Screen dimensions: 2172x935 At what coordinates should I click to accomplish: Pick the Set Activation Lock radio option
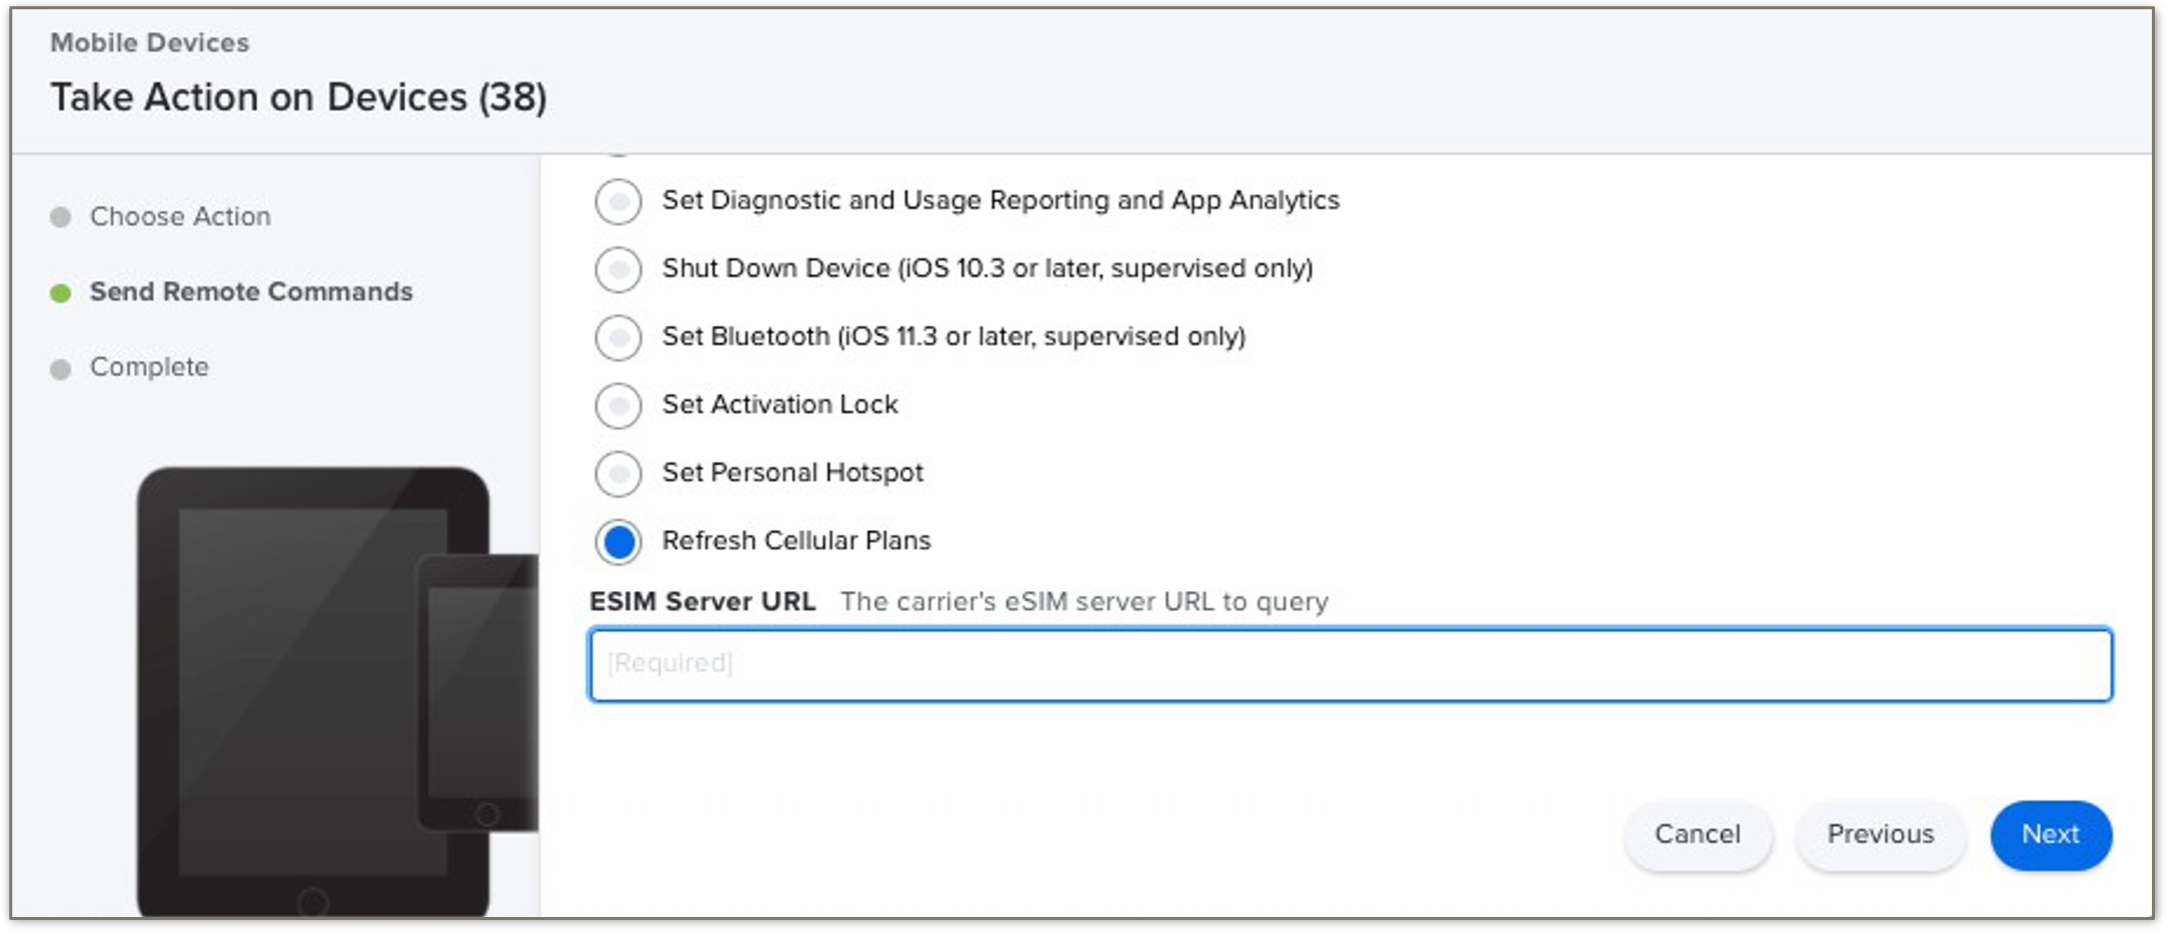(x=618, y=405)
